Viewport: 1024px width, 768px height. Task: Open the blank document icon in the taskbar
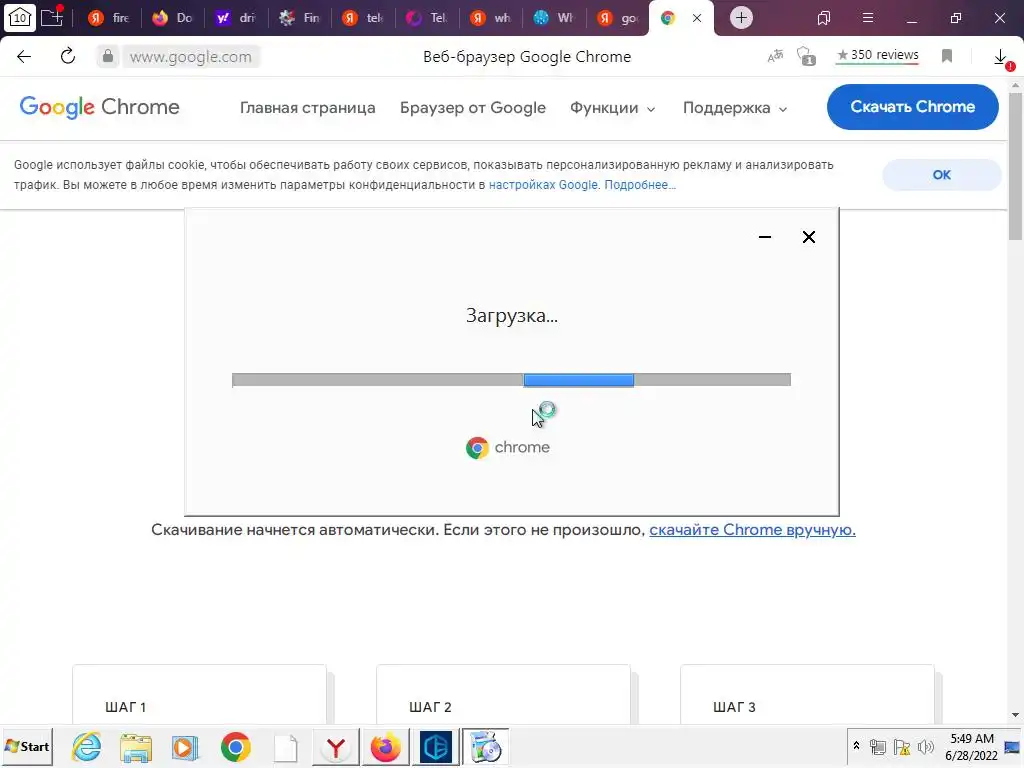[x=285, y=747]
